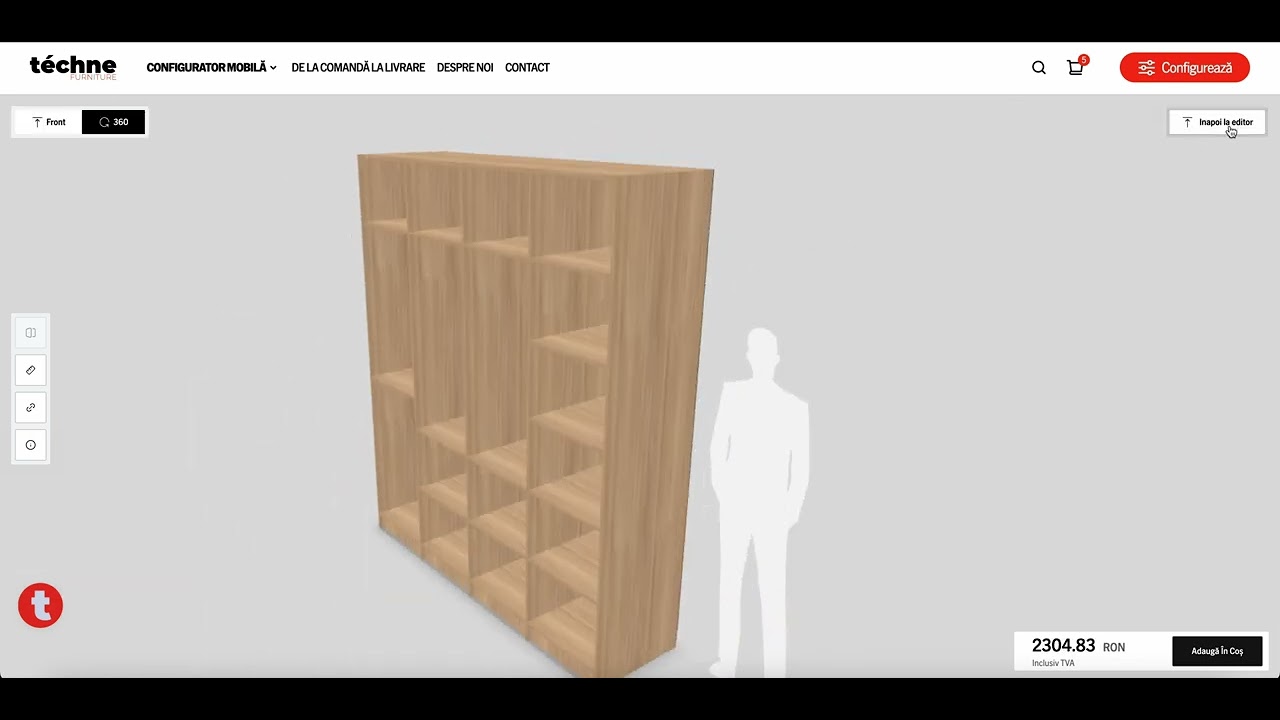Screen dimensions: 1280x720
Task: Open the shopping cart icon
Action: pyautogui.click(x=1075, y=68)
